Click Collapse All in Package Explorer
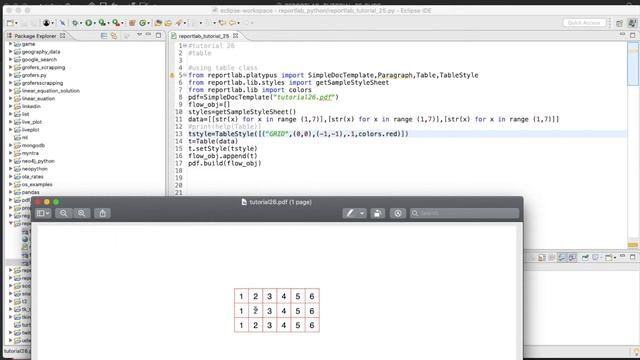This screenshot has height=360, width=640. (104, 36)
